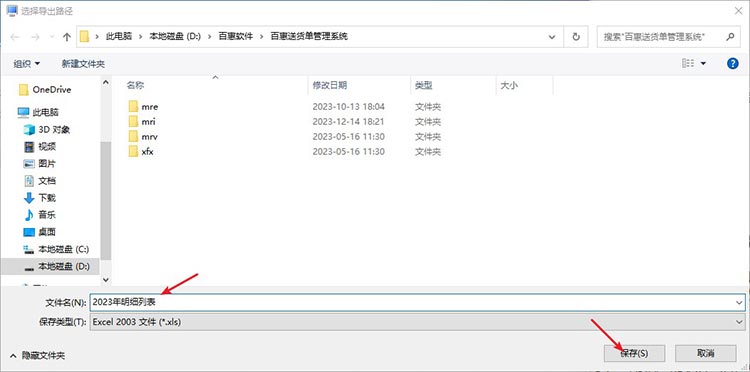
Task: Click the search magnifier icon
Action: point(730,36)
